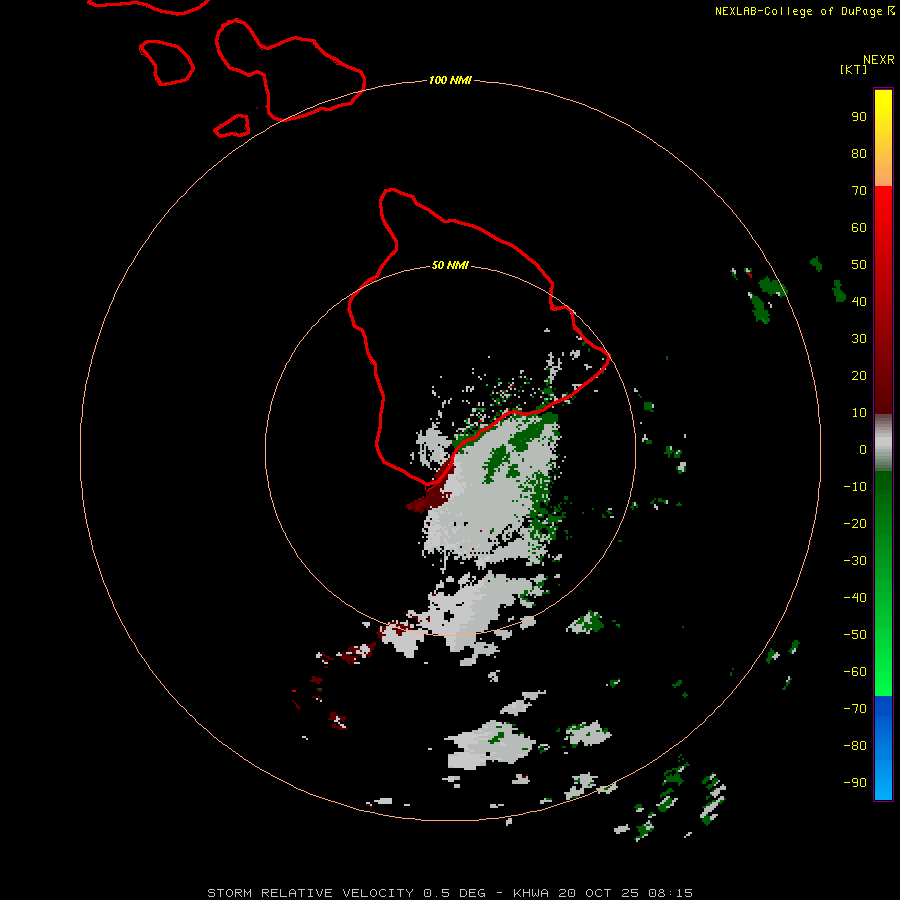Click the [KT] units label

click(854, 69)
